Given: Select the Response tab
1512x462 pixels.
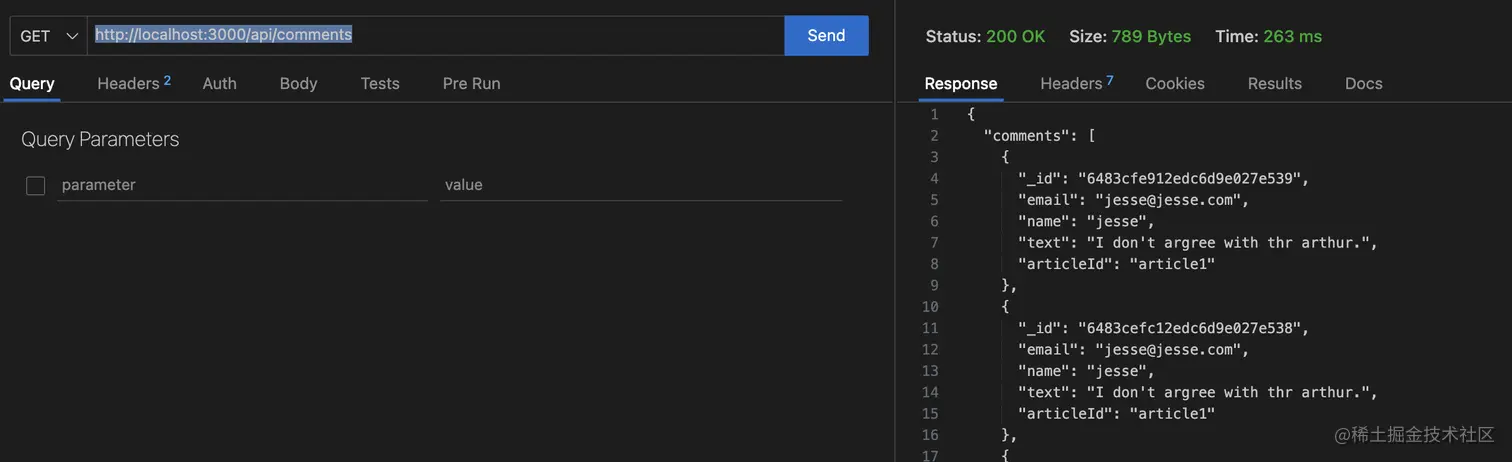Looking at the screenshot, I should tap(960, 84).
